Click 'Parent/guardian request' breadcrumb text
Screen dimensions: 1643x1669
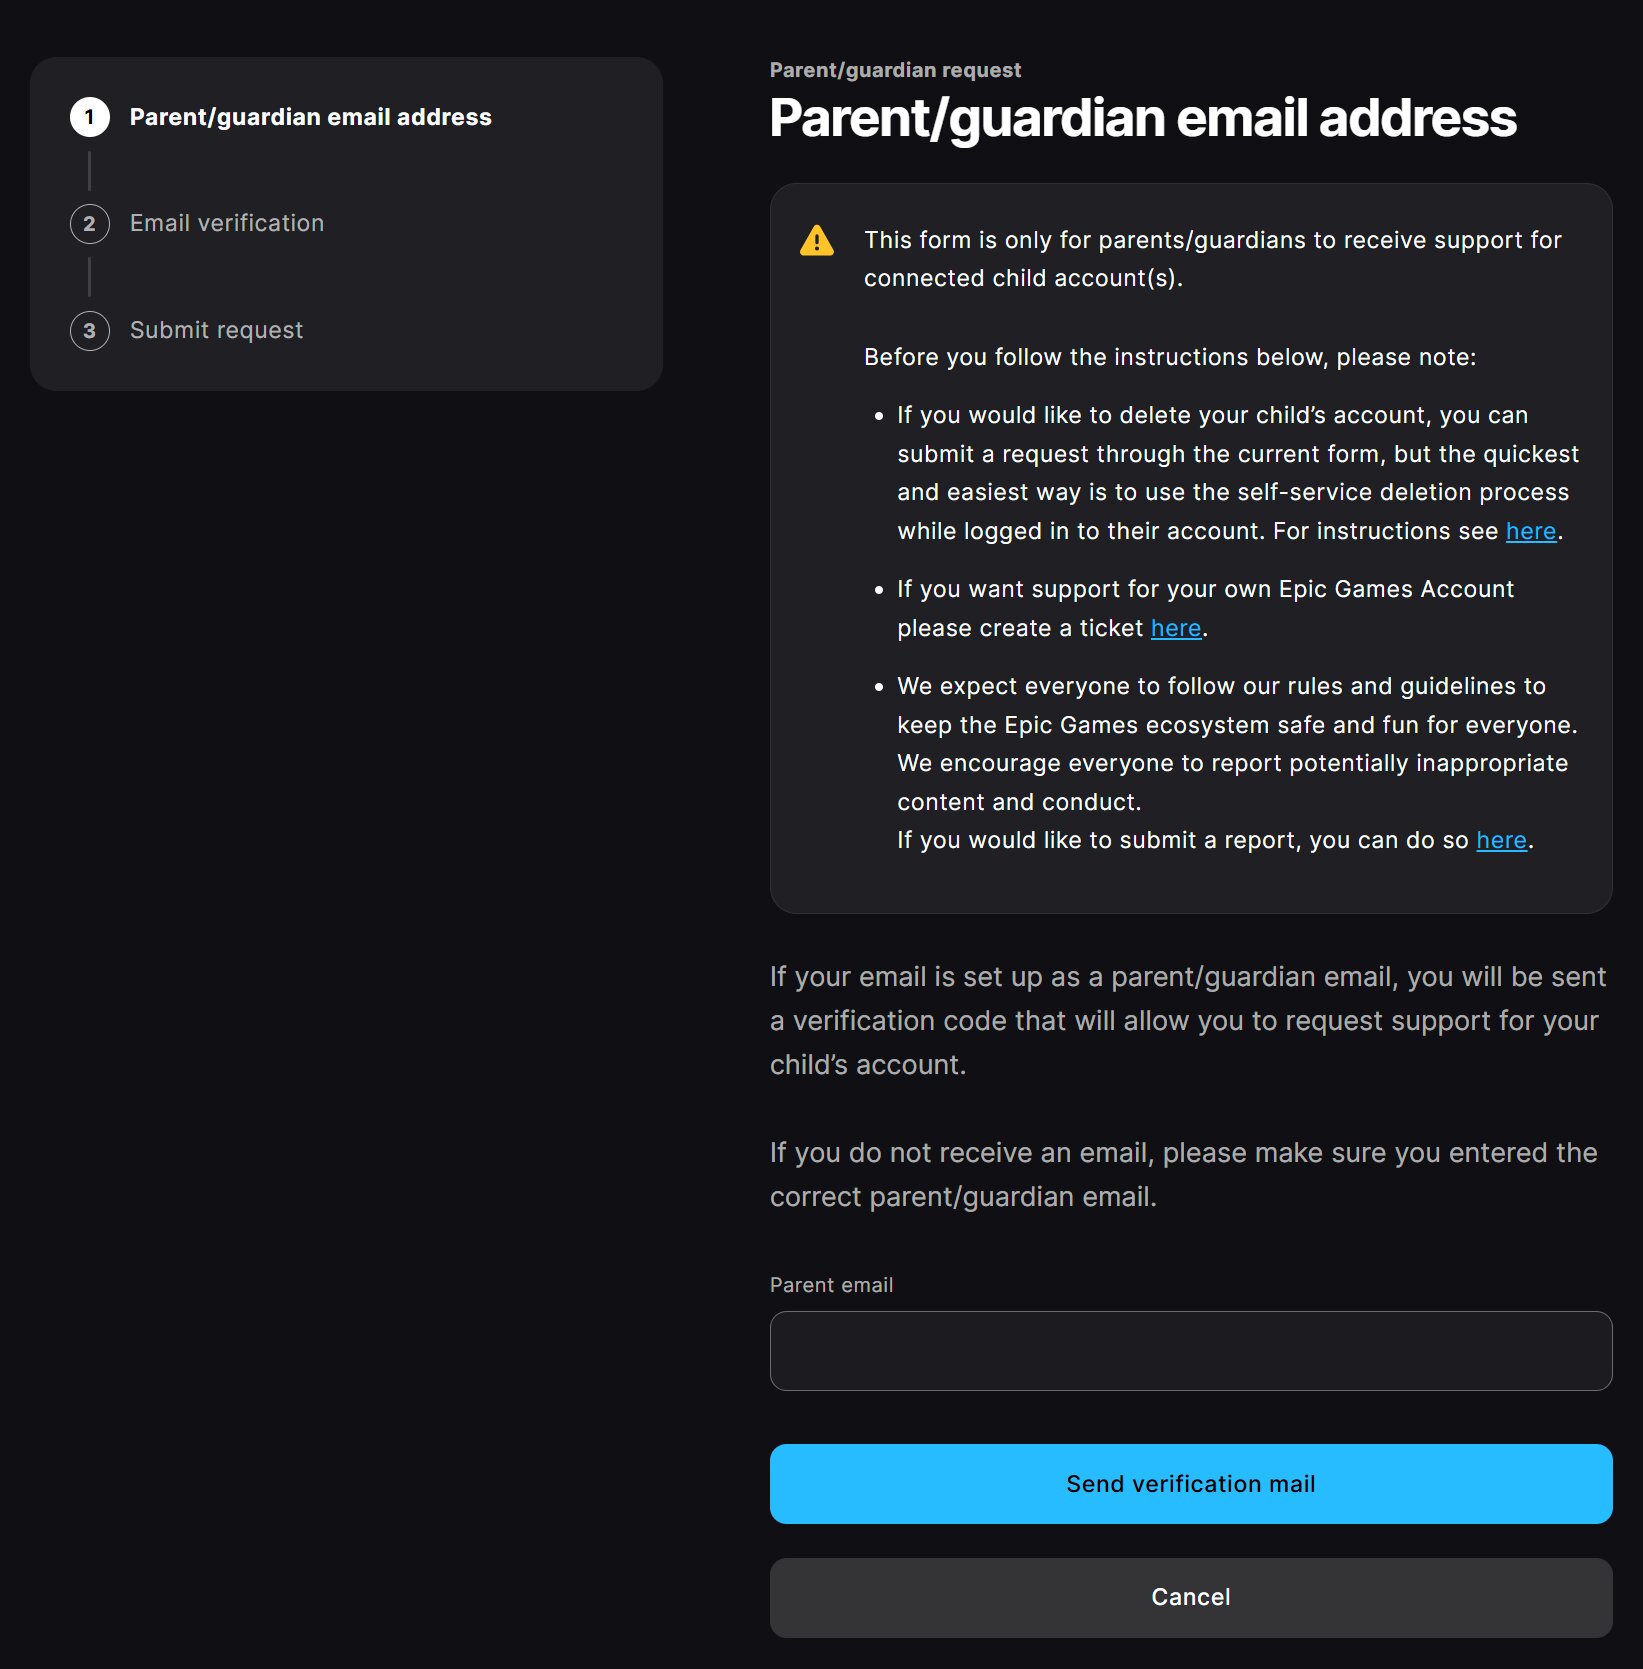point(895,70)
